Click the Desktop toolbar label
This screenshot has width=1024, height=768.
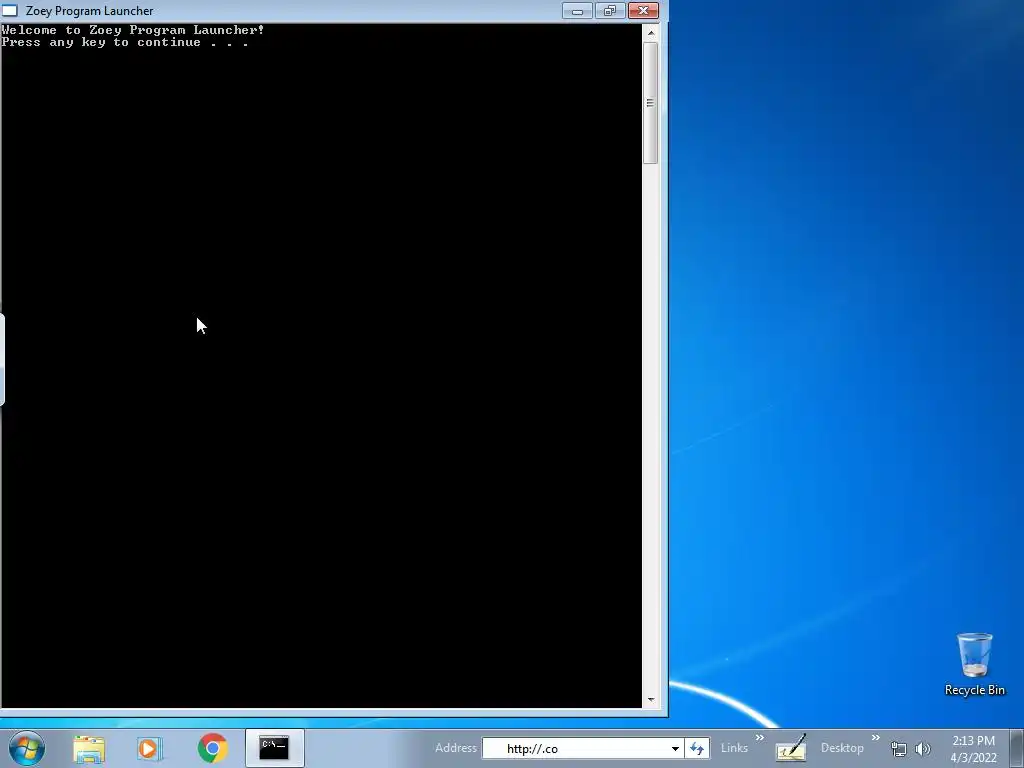pyautogui.click(x=842, y=748)
